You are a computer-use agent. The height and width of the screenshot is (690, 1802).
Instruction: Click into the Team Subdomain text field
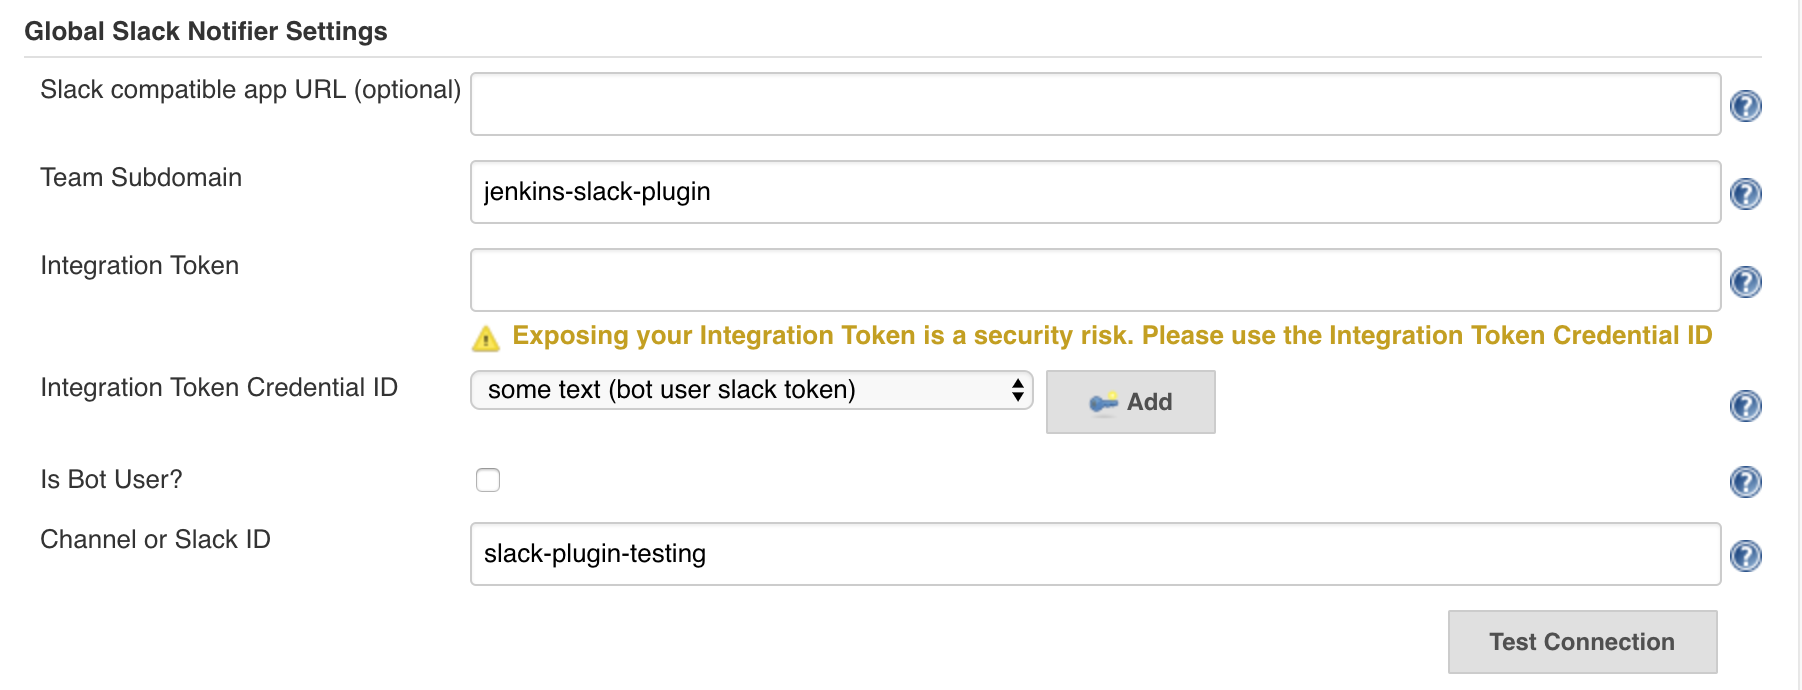click(x=1095, y=192)
